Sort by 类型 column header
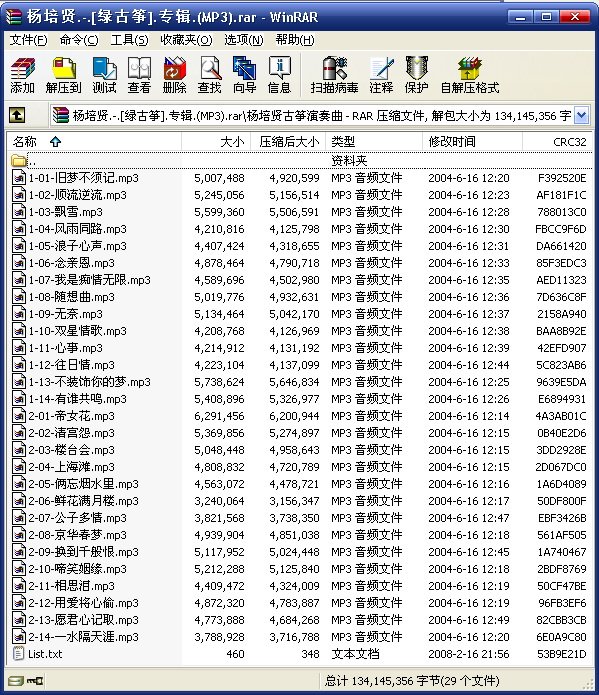 (x=374, y=141)
